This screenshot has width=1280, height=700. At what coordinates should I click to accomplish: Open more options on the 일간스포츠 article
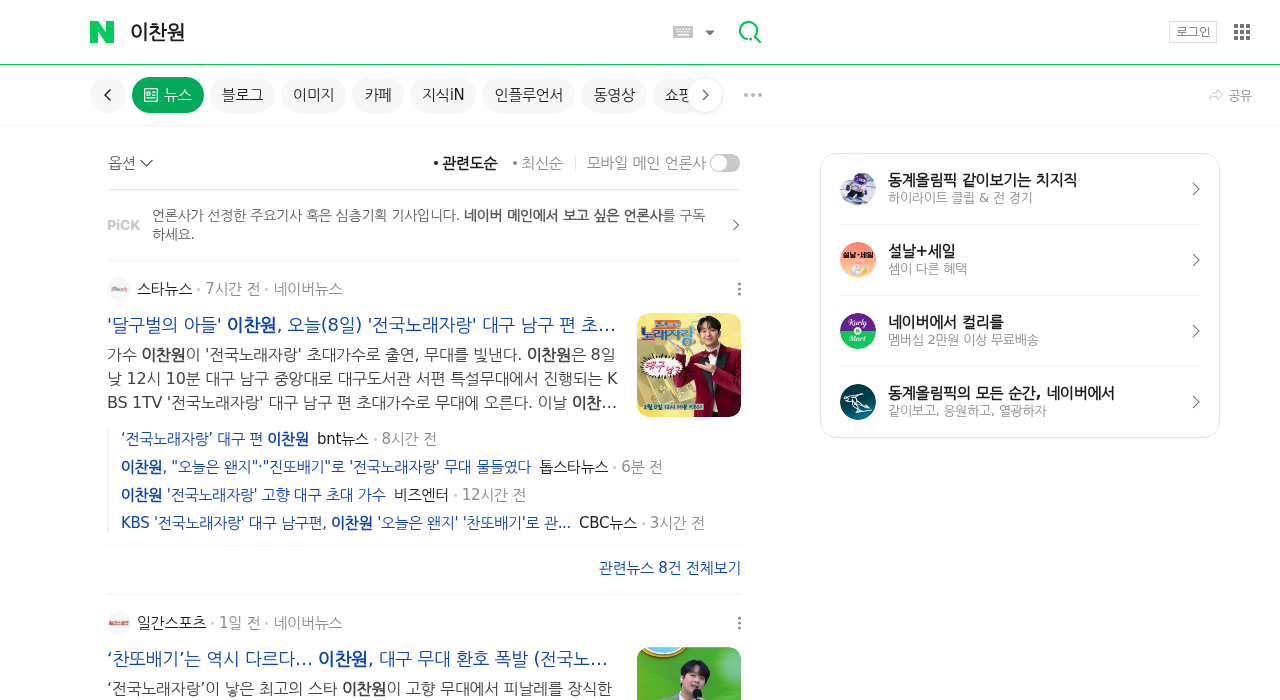click(x=739, y=622)
